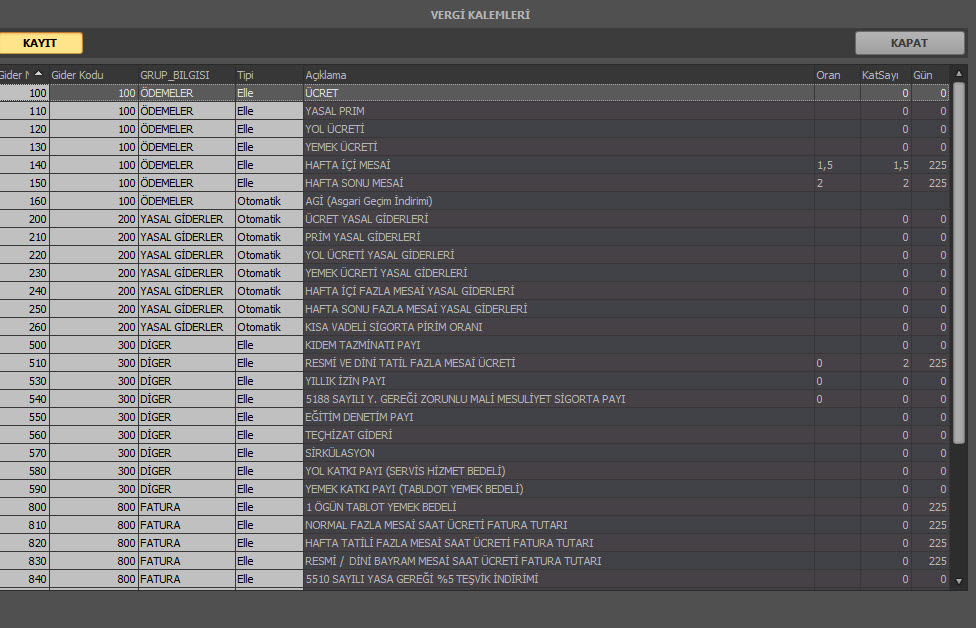Select the ÜCRET description cell
This screenshot has height=628, width=976.
(x=558, y=93)
